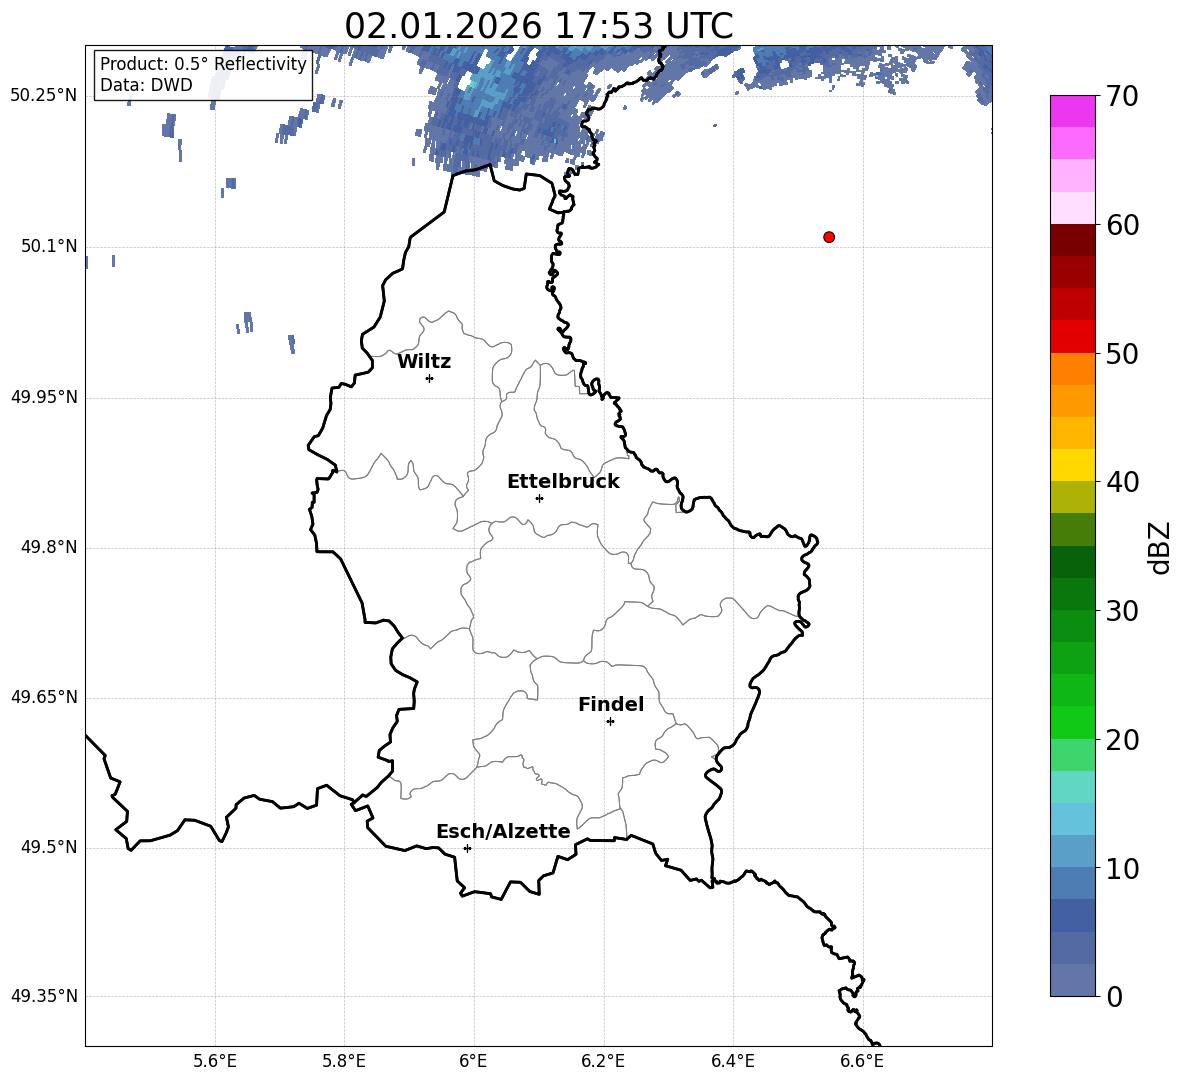Click the Product: 0.5° Reflectivity text
The width and height of the screenshot is (1184, 1081).
pyautogui.click(x=203, y=63)
